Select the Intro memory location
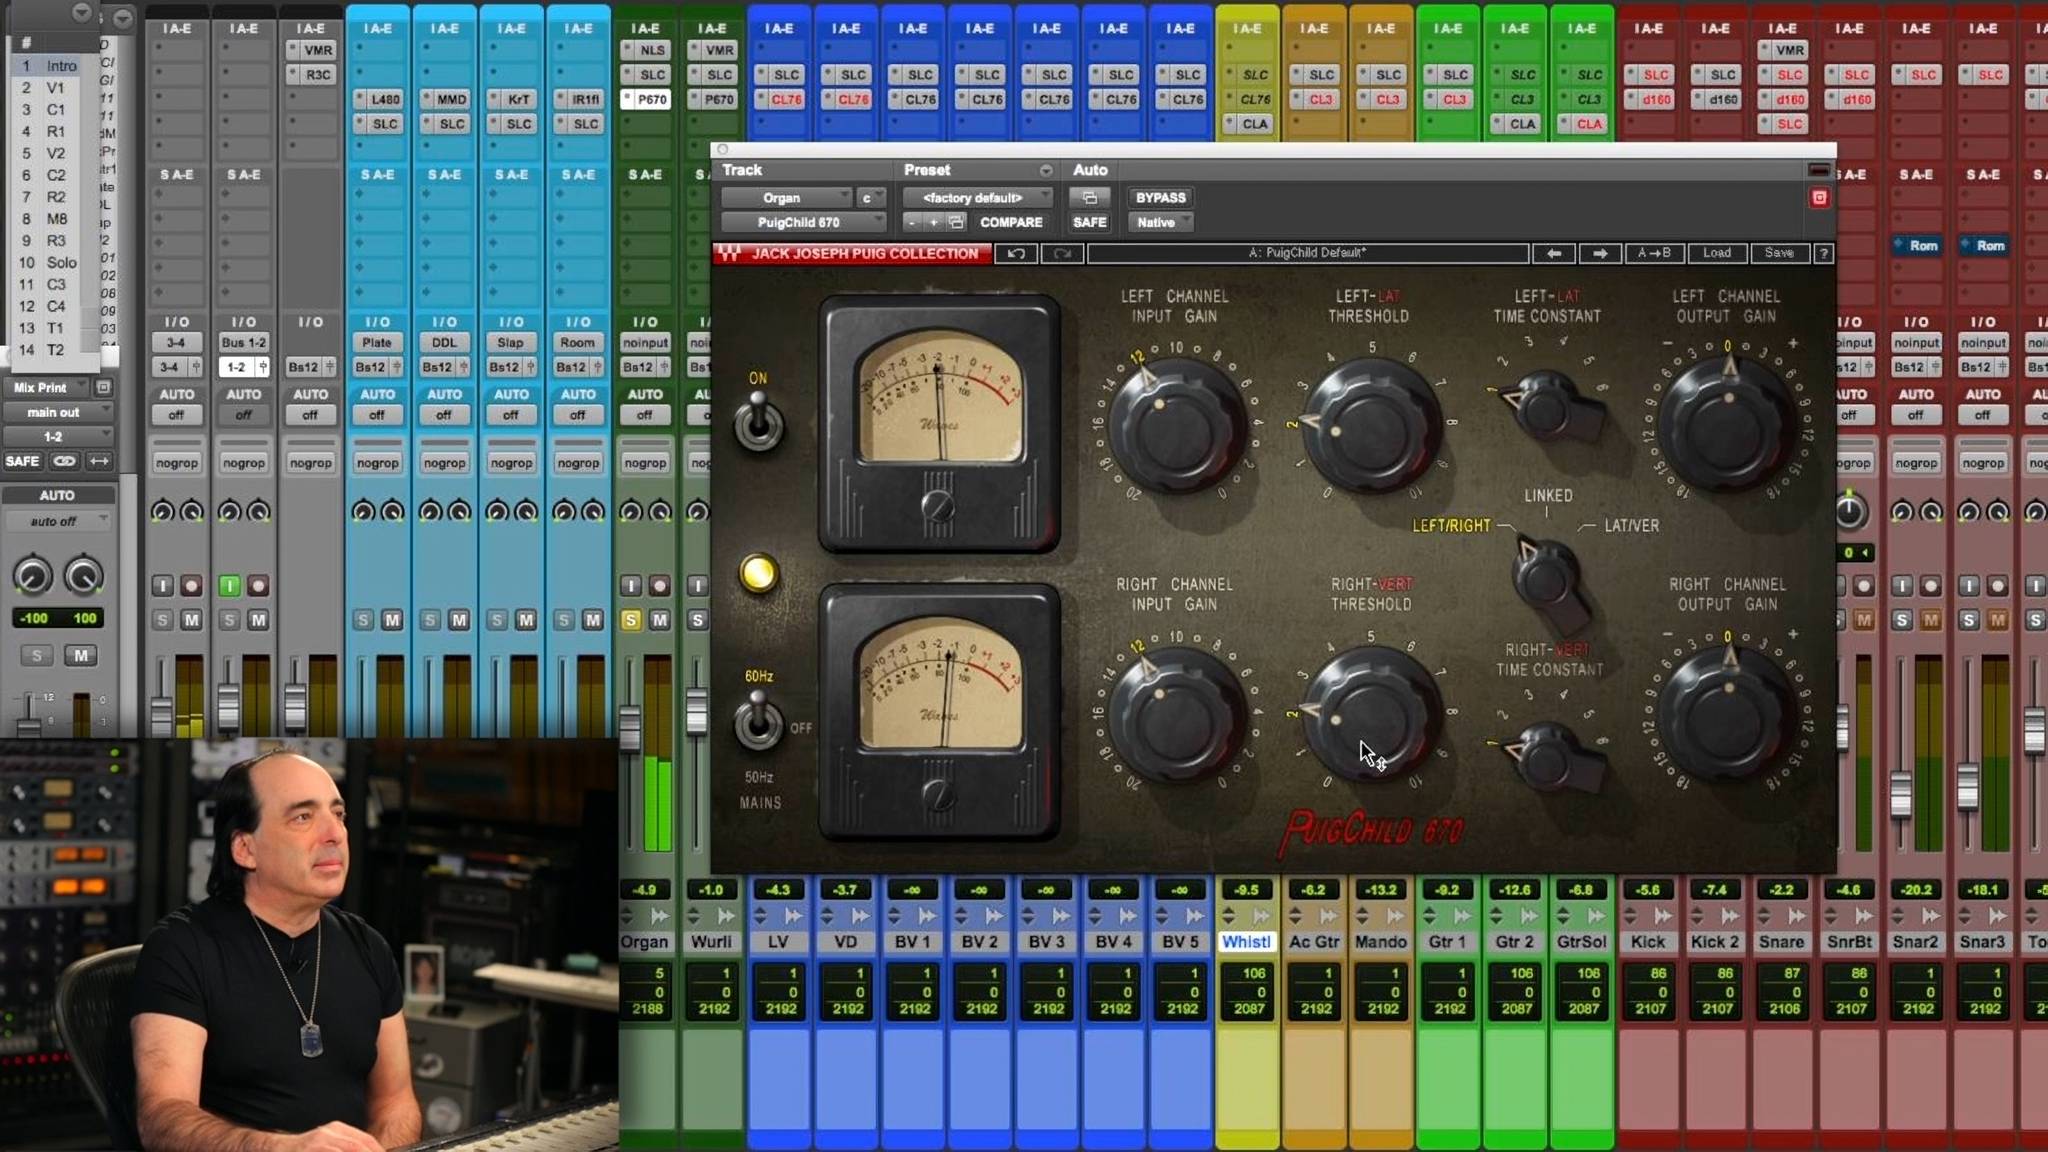The width and height of the screenshot is (2048, 1152). 61,66
